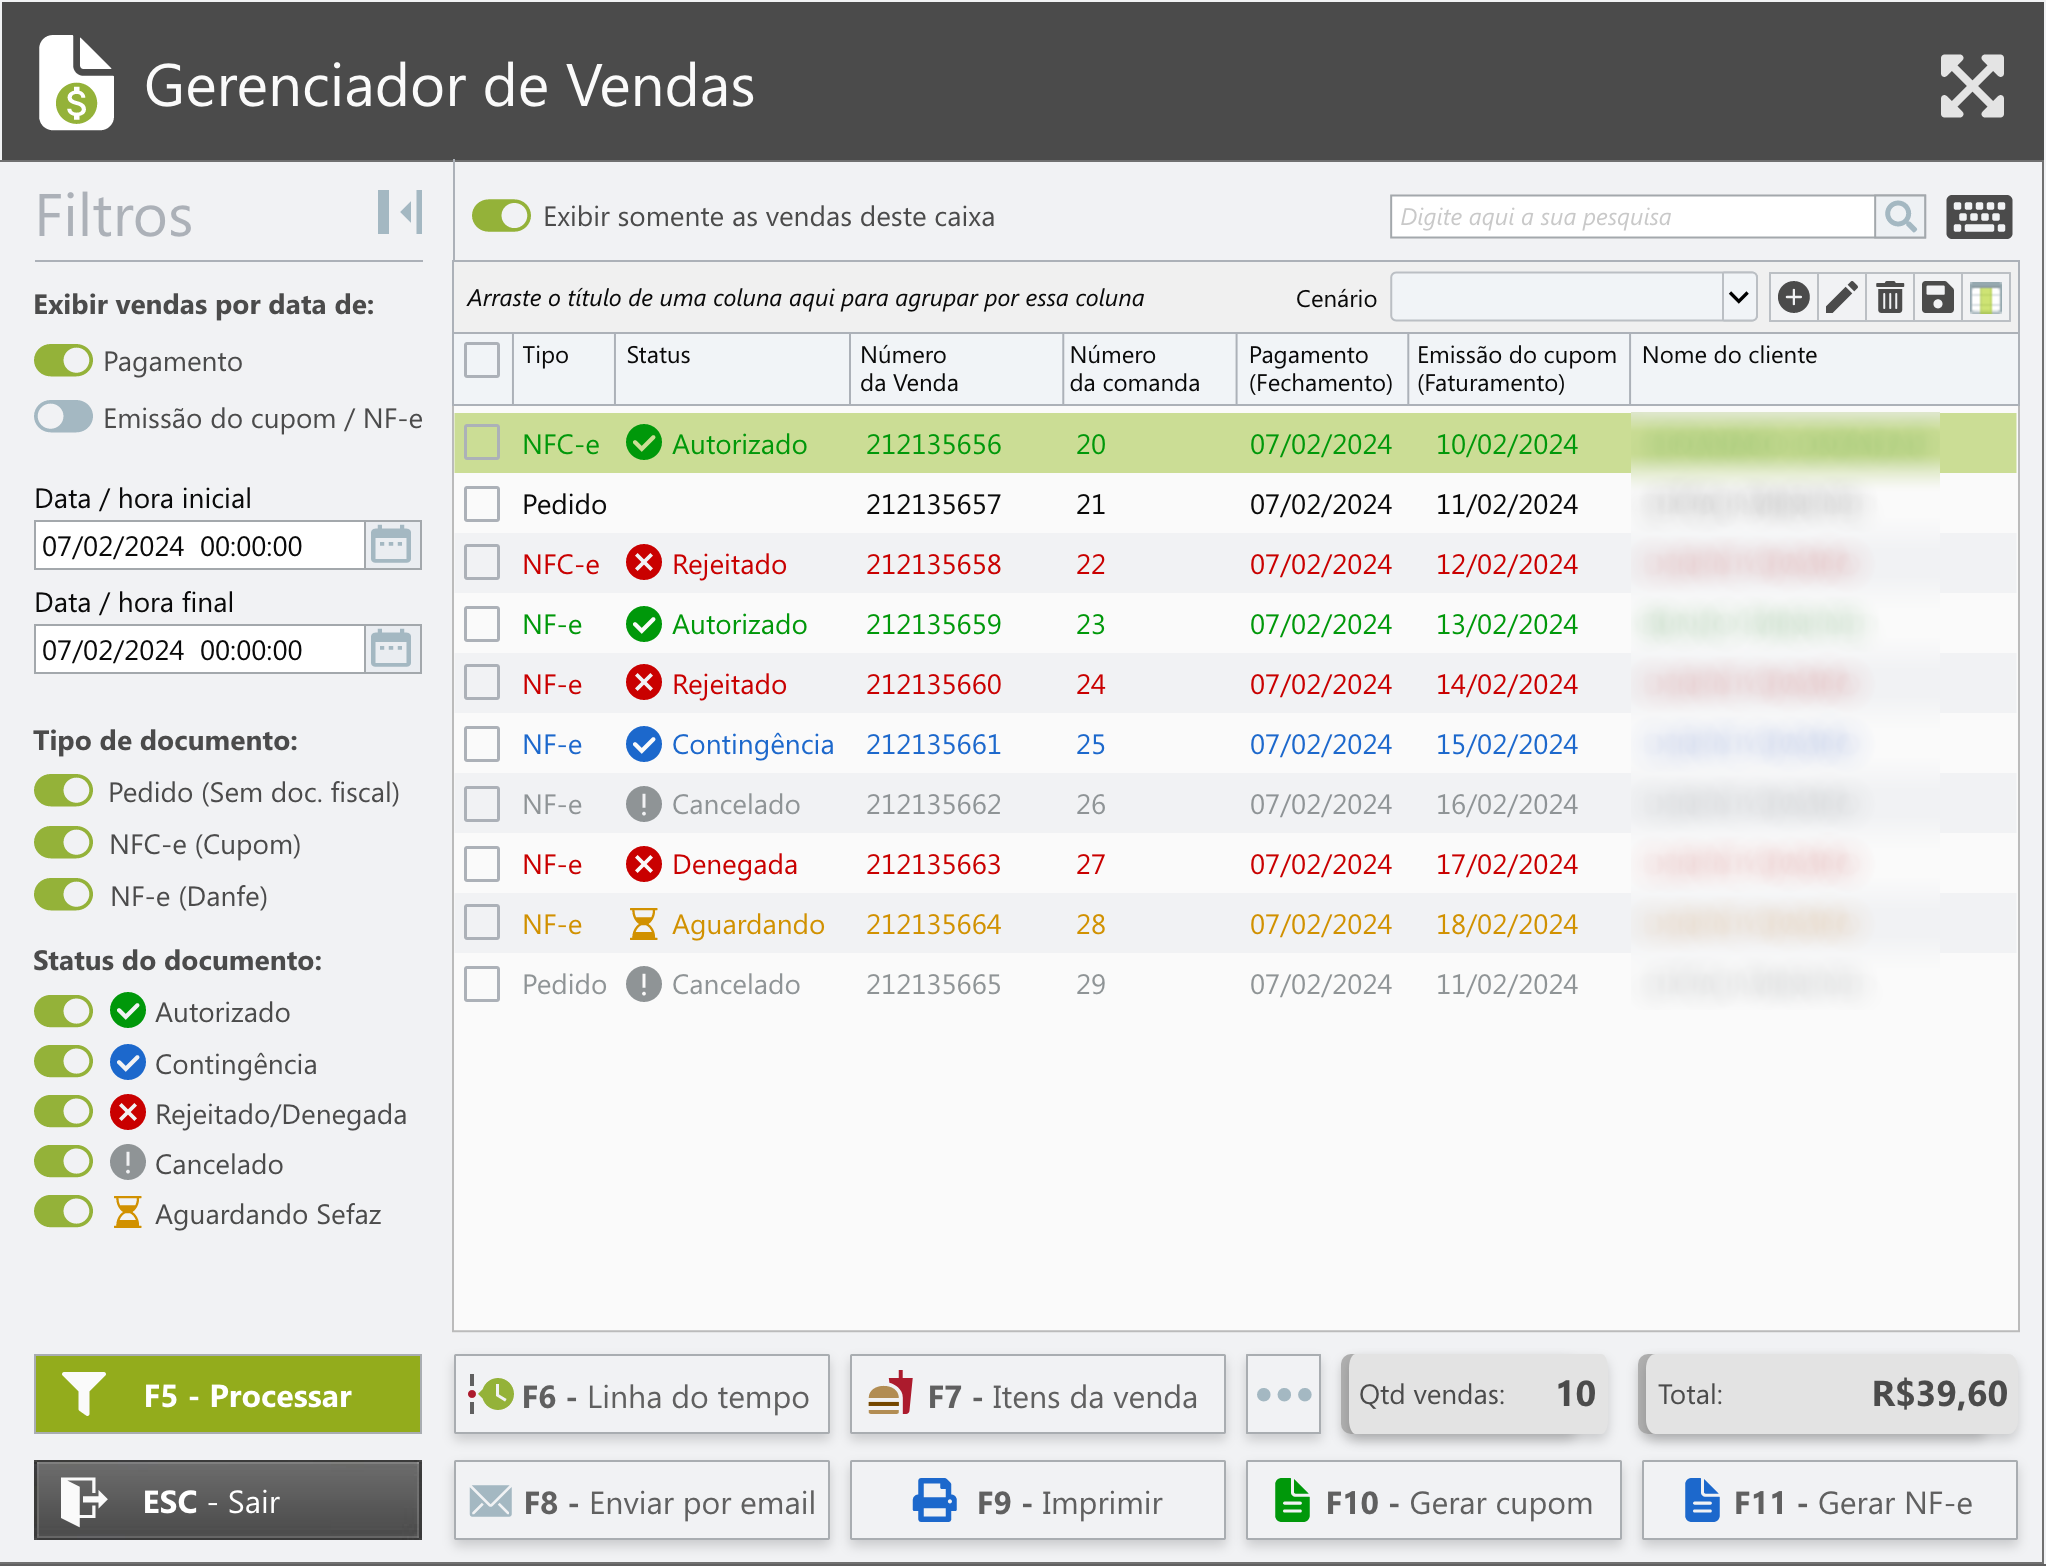Click the Qtd vendas counter box
The image size is (2046, 1566).
tap(1476, 1394)
